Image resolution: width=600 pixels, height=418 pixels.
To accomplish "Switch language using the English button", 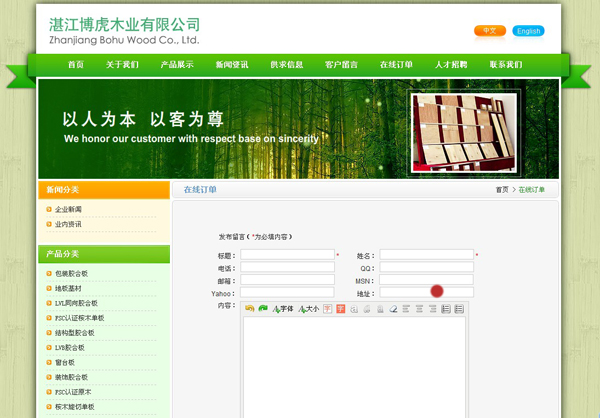I will 528,31.
